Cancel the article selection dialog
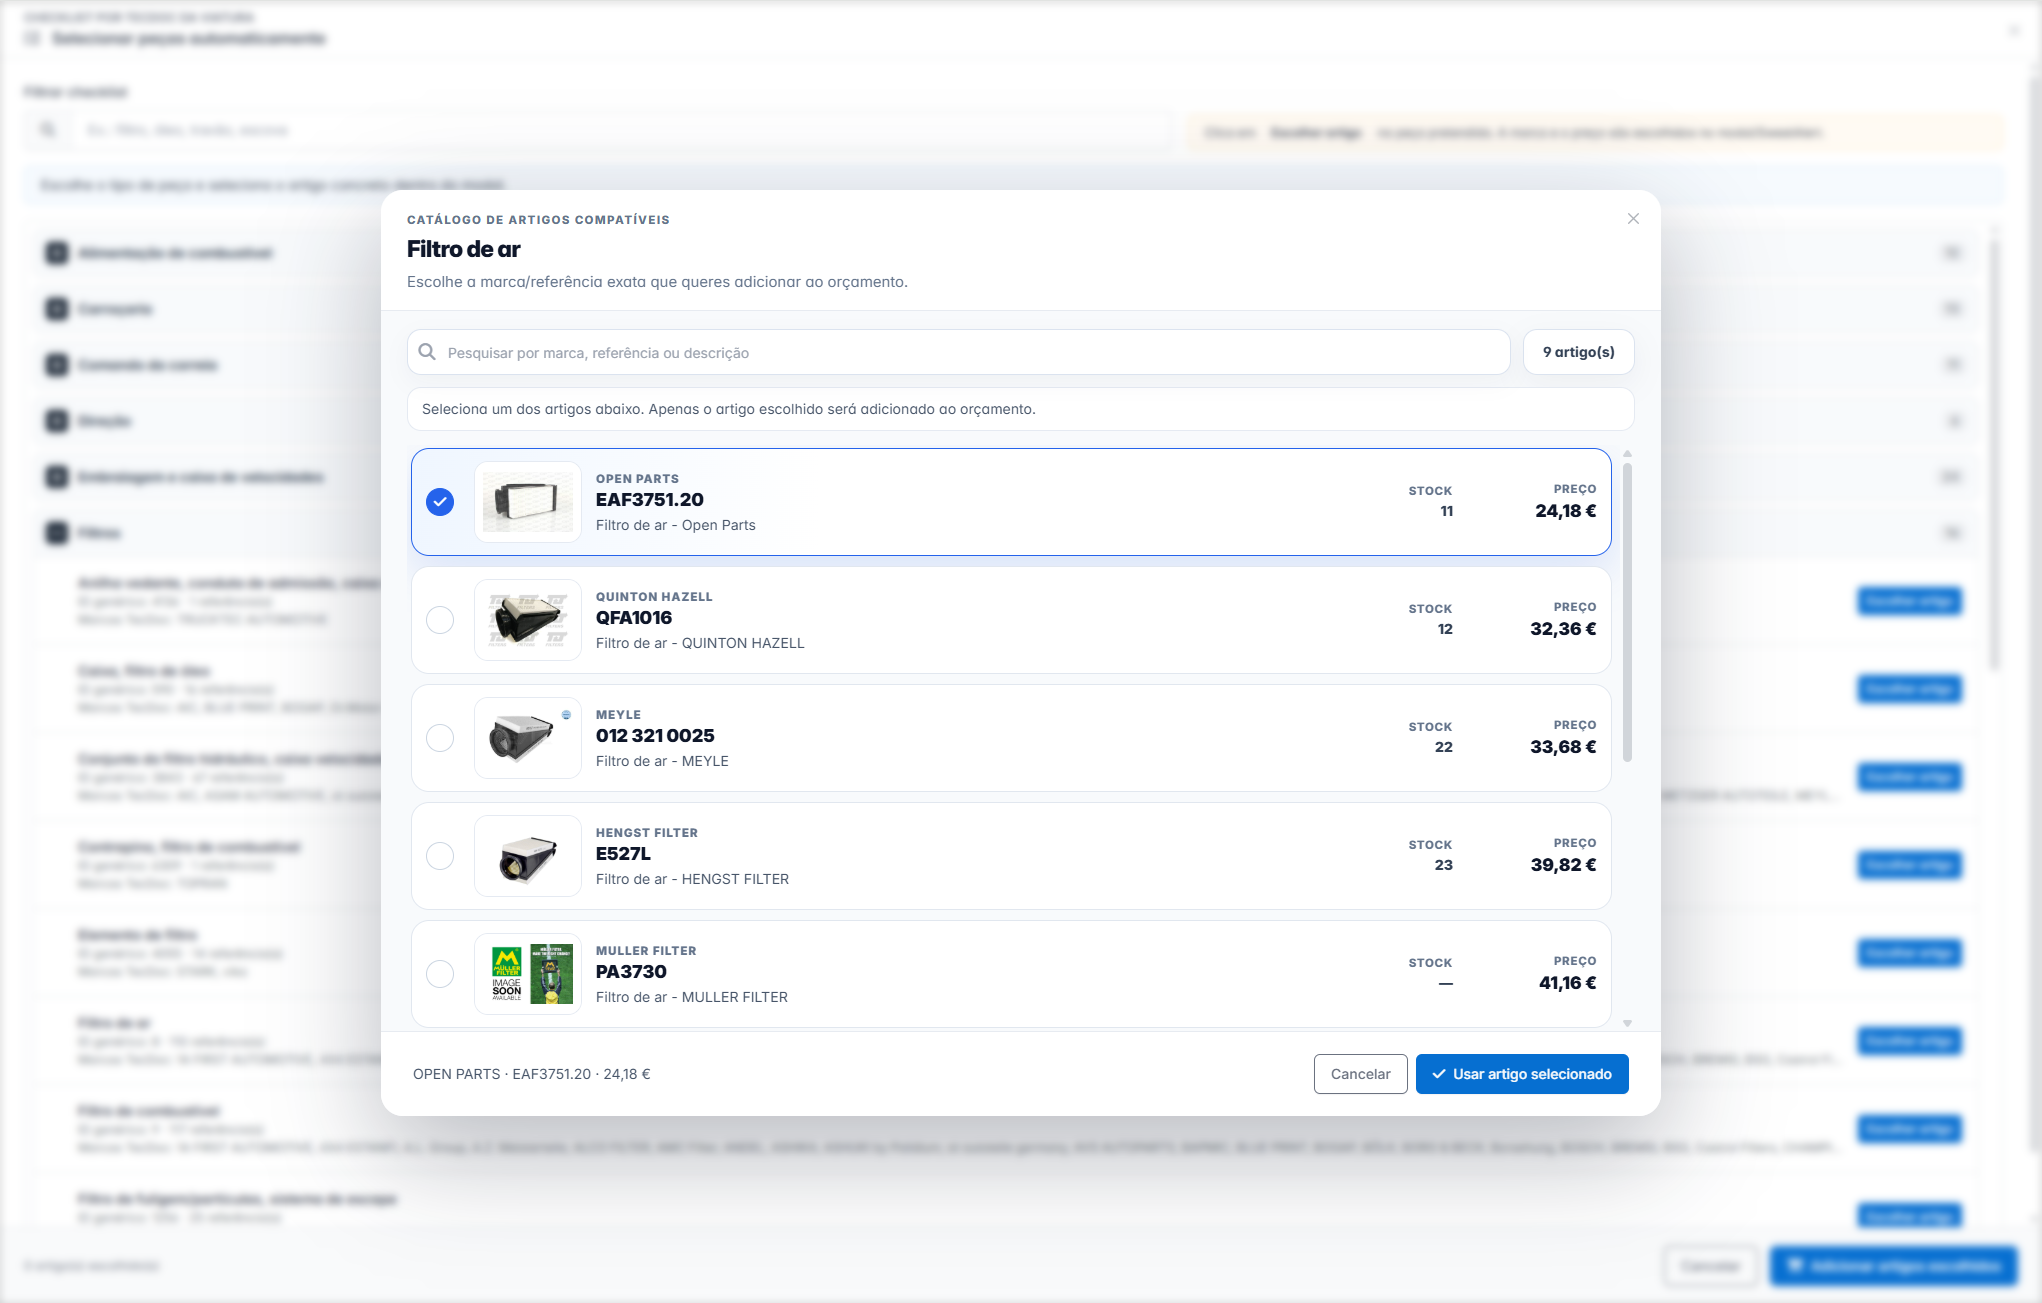 (x=1360, y=1074)
